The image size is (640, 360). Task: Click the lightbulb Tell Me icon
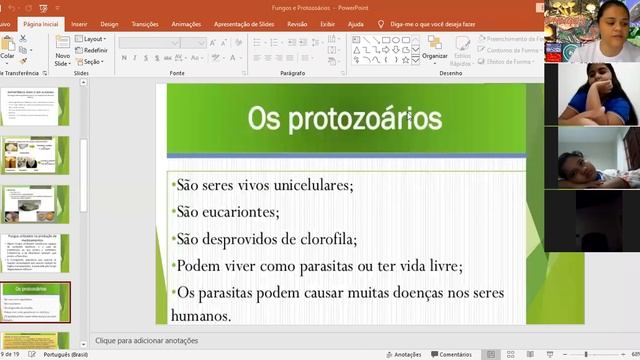[x=380, y=24]
